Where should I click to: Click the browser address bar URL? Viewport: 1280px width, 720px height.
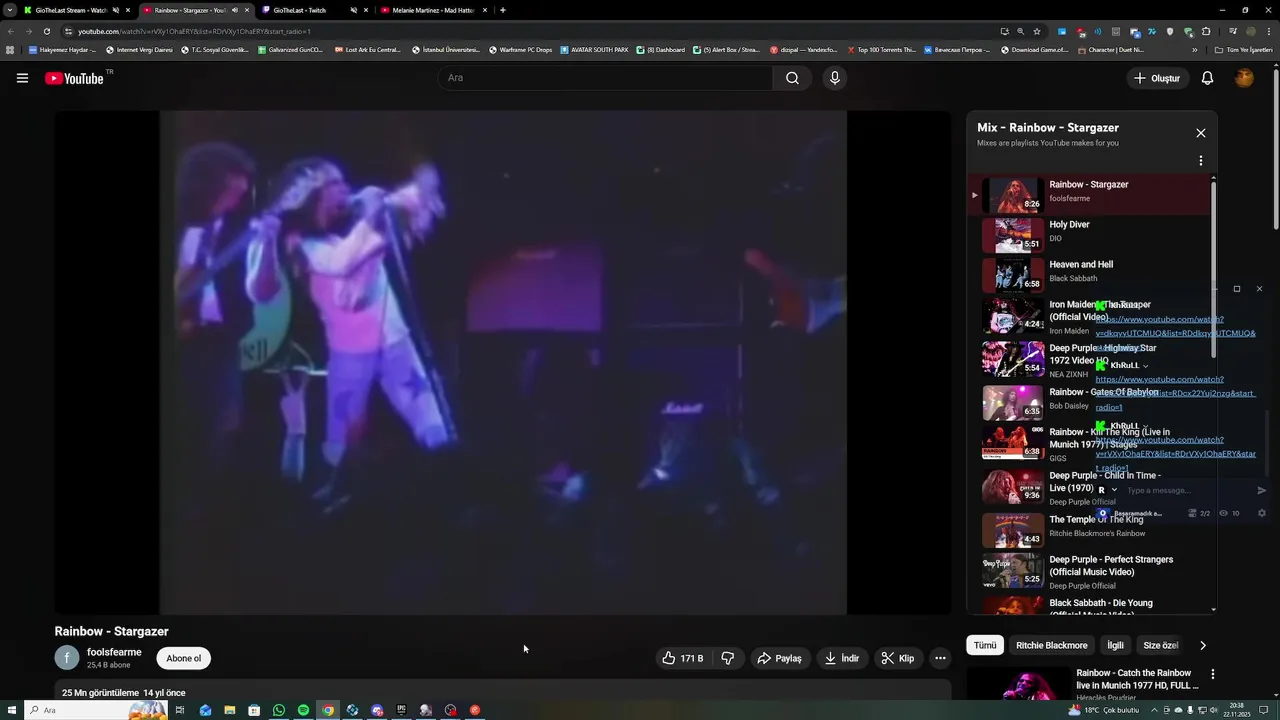pyautogui.click(x=195, y=31)
